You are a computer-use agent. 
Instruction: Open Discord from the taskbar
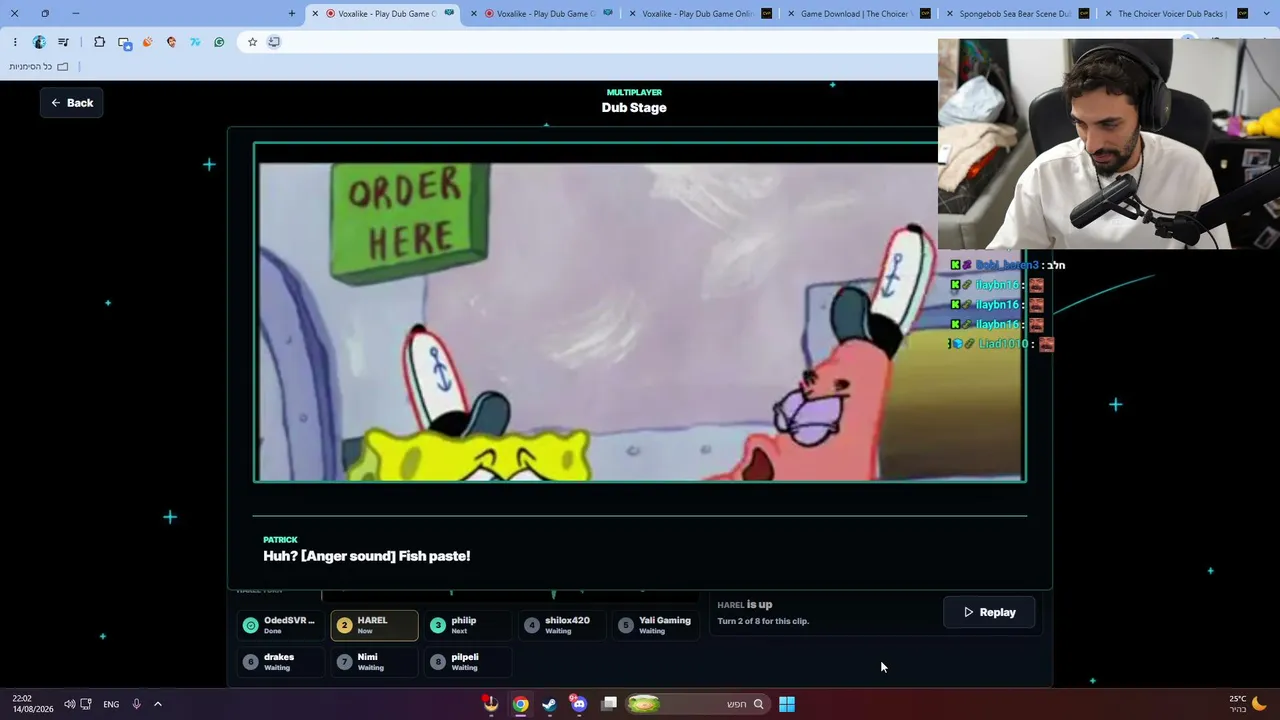pyautogui.click(x=579, y=704)
